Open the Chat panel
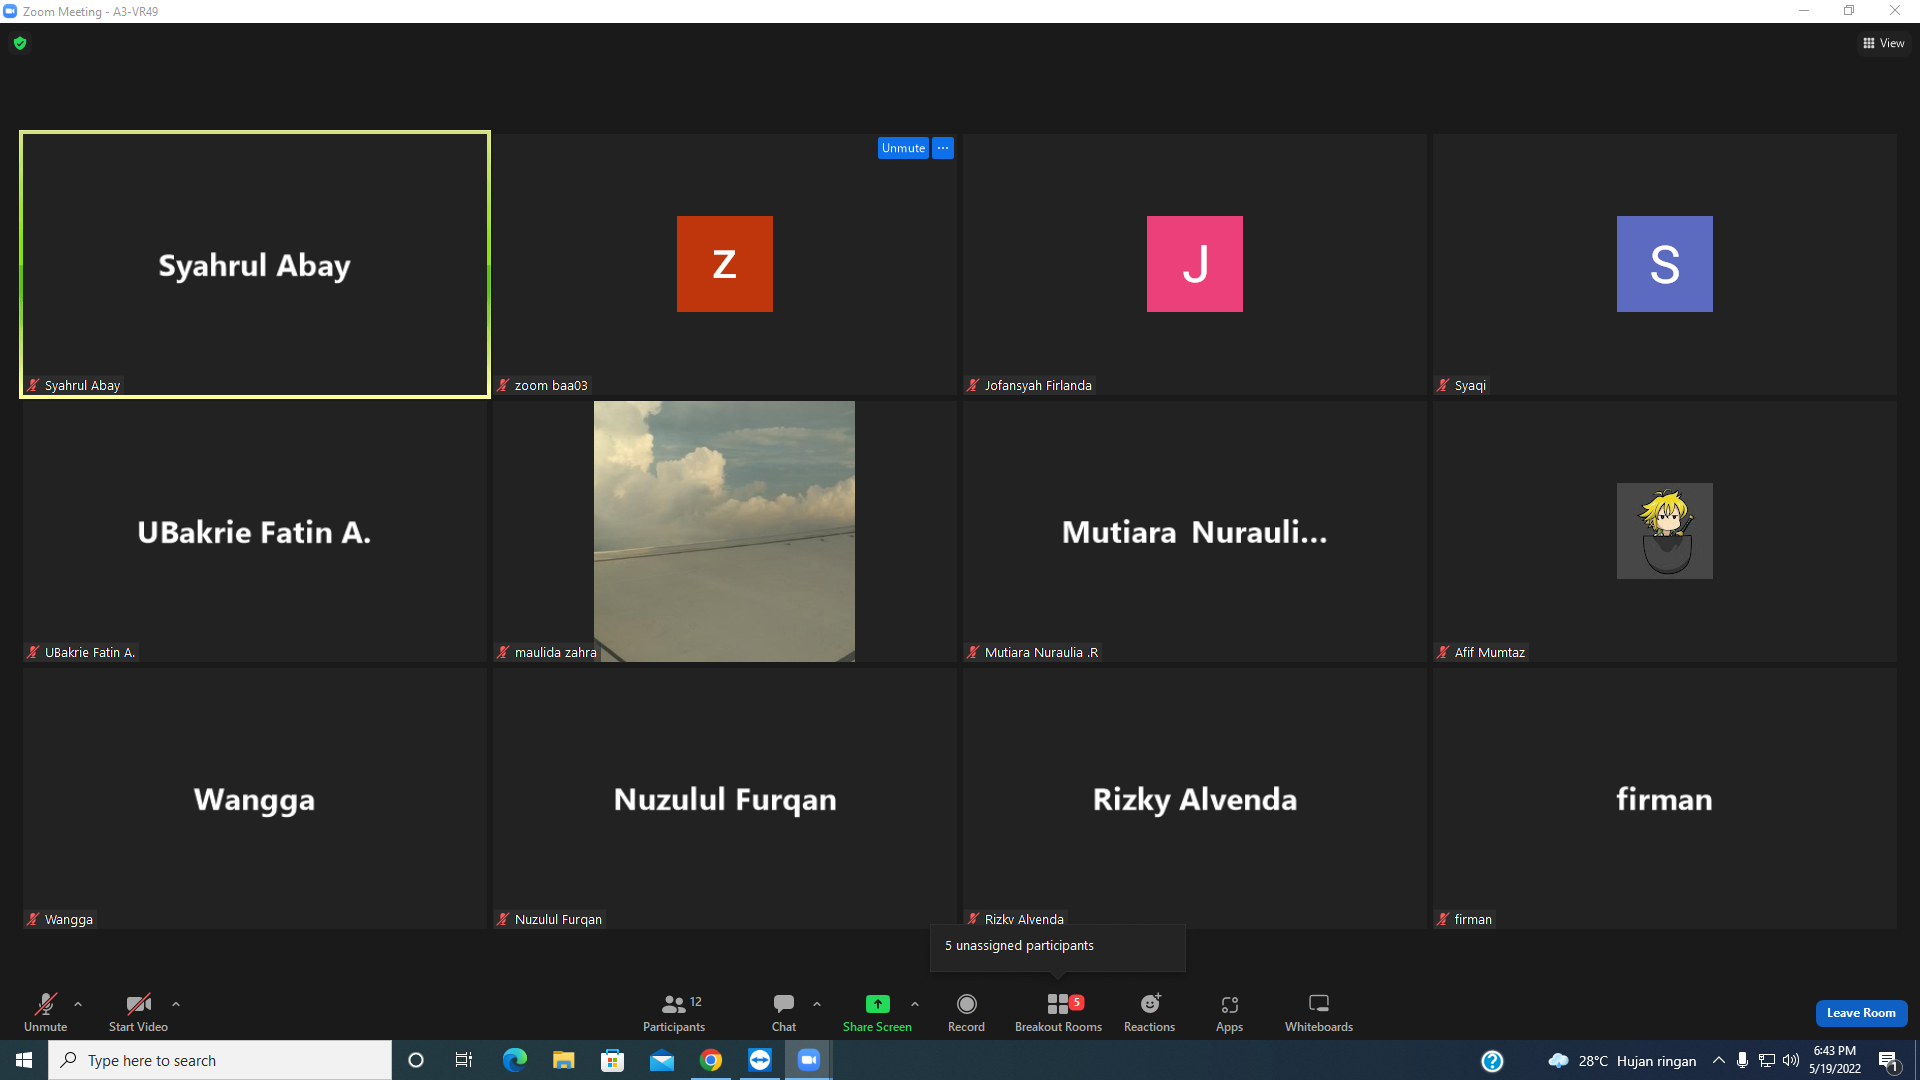The image size is (1920, 1080). pyautogui.click(x=784, y=1011)
